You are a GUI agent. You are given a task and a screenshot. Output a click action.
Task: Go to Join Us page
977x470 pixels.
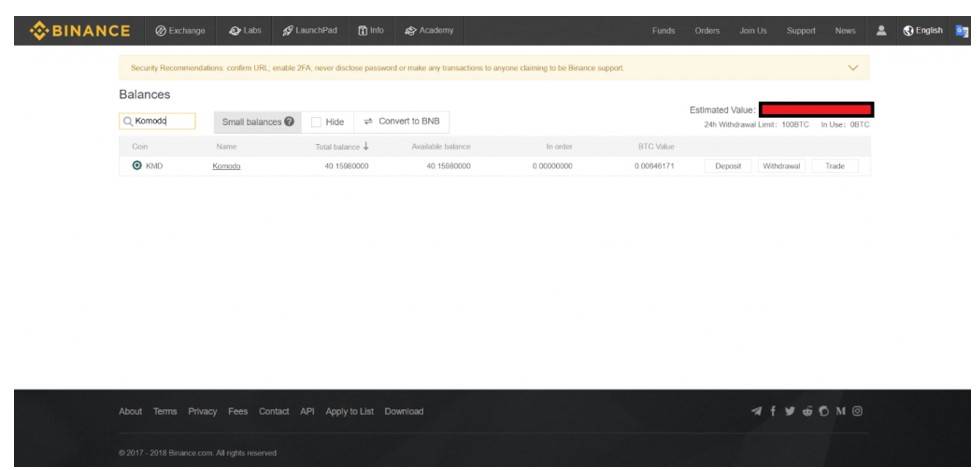(x=753, y=31)
